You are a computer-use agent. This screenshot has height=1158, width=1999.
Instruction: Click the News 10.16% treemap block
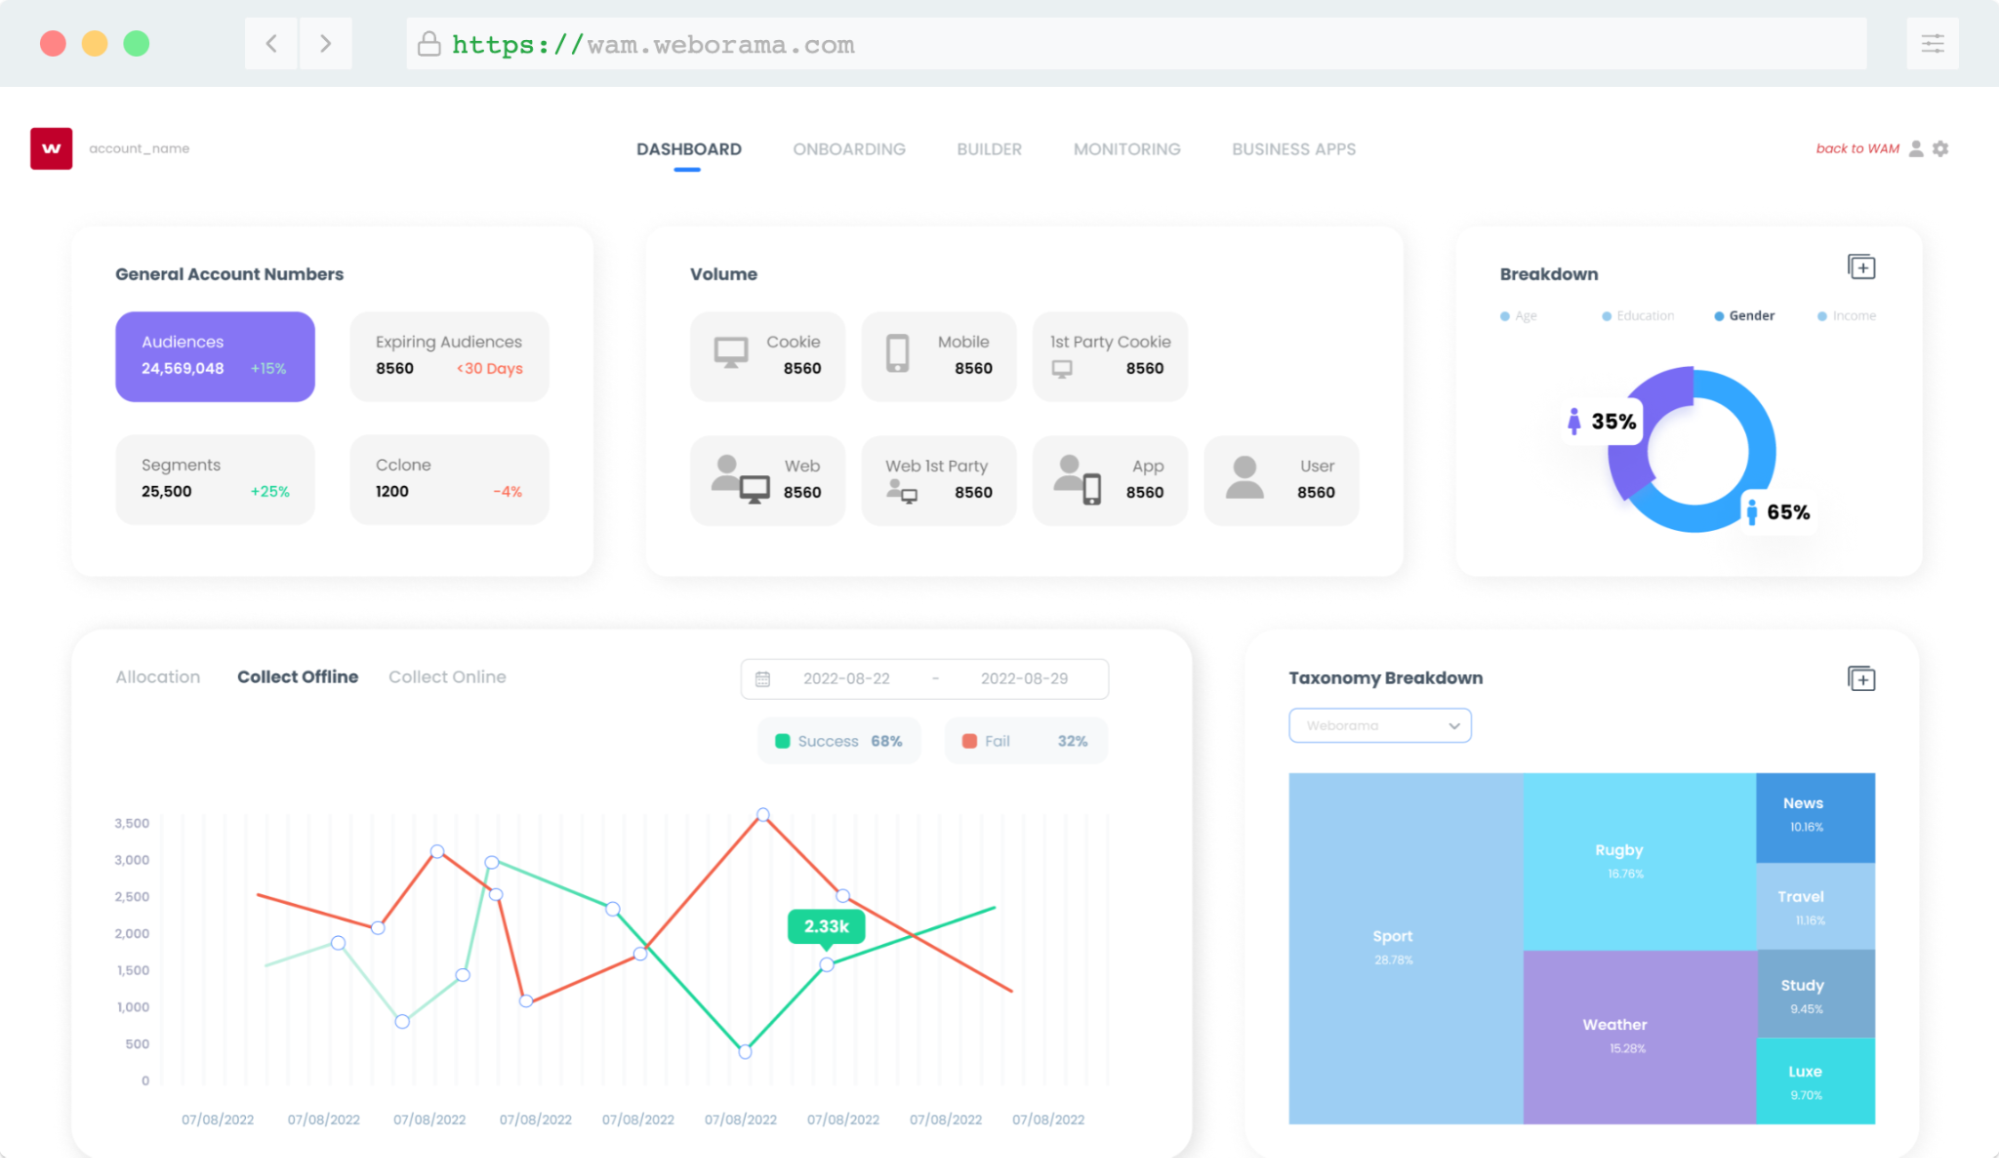[1815, 817]
